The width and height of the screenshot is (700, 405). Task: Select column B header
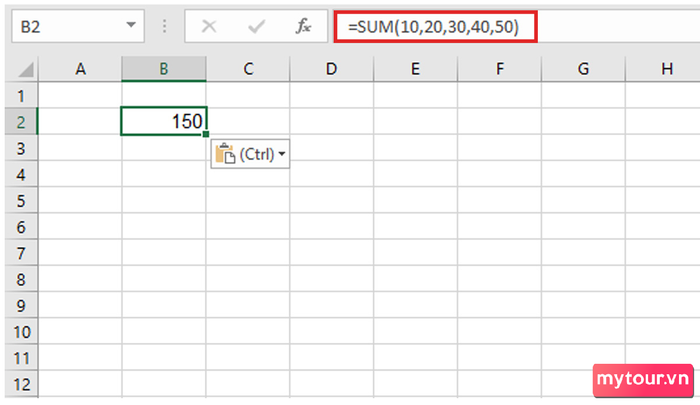click(164, 69)
